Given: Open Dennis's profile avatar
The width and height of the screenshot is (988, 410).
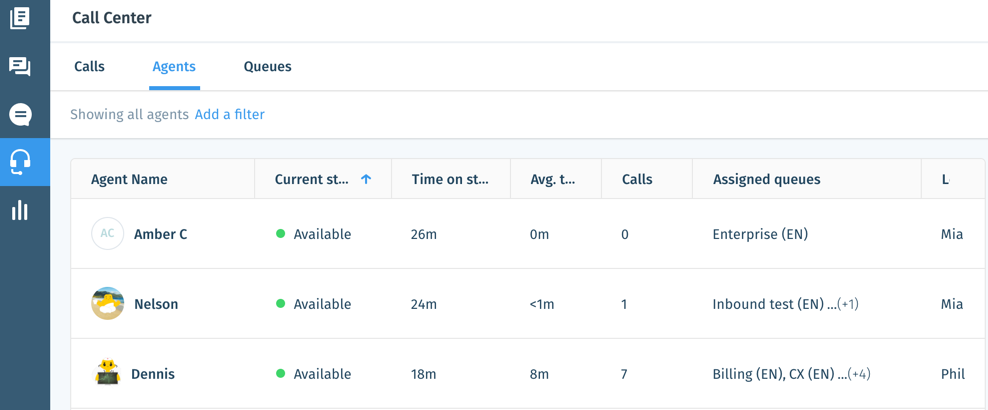Looking at the screenshot, I should click(x=107, y=373).
